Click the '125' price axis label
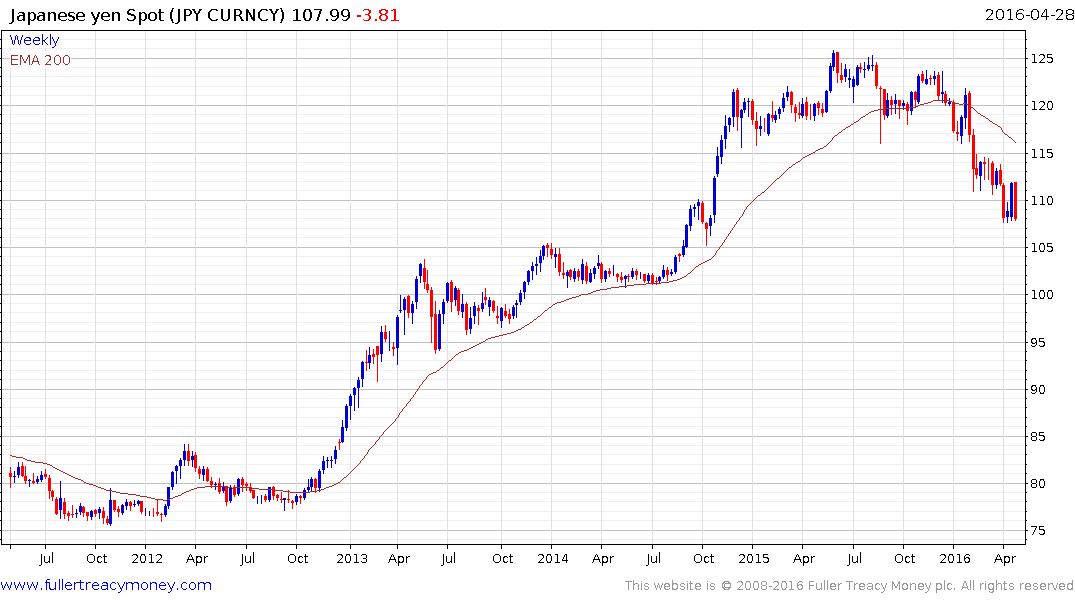Screen dimensions: 1075x600 pyautogui.click(x=1042, y=58)
